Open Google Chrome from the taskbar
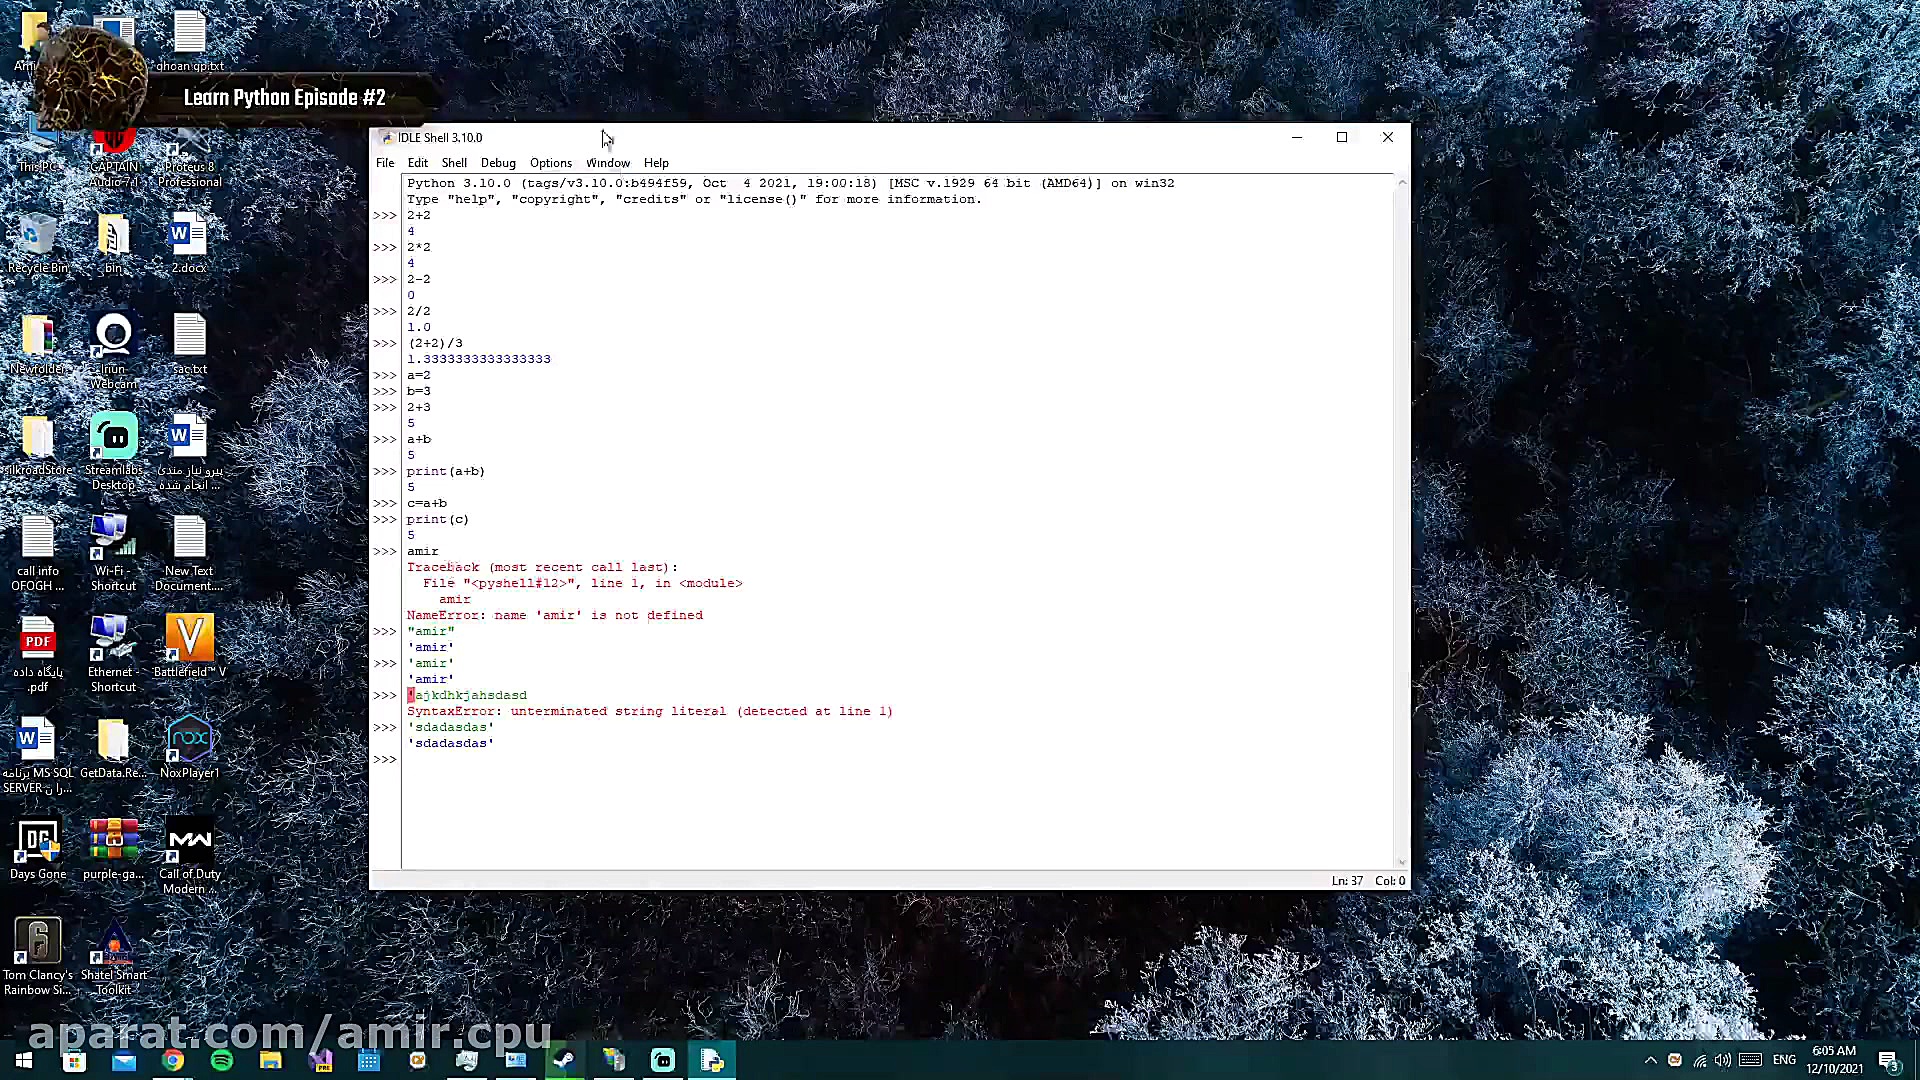Screen dimensions: 1920x1080 click(x=173, y=1061)
